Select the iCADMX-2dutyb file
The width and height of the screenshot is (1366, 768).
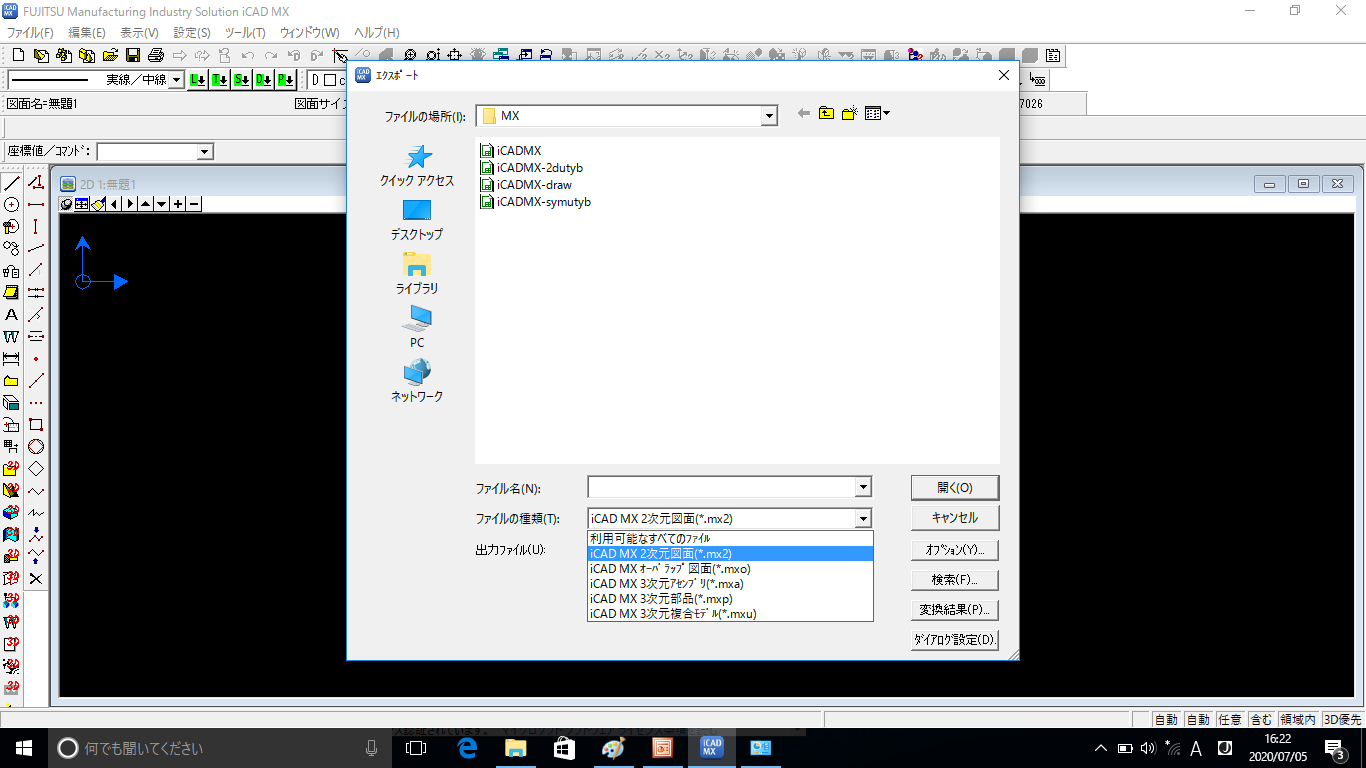point(532,168)
